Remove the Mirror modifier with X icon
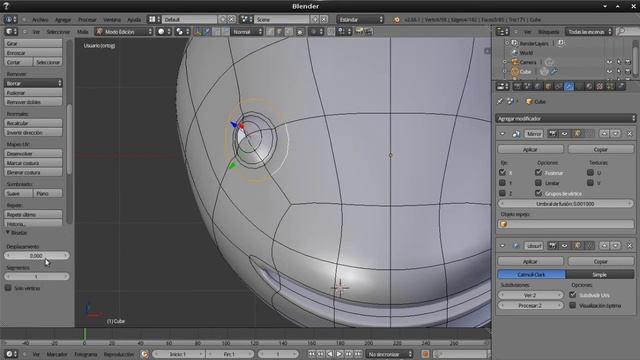This screenshot has height=360, width=640. [x=629, y=133]
